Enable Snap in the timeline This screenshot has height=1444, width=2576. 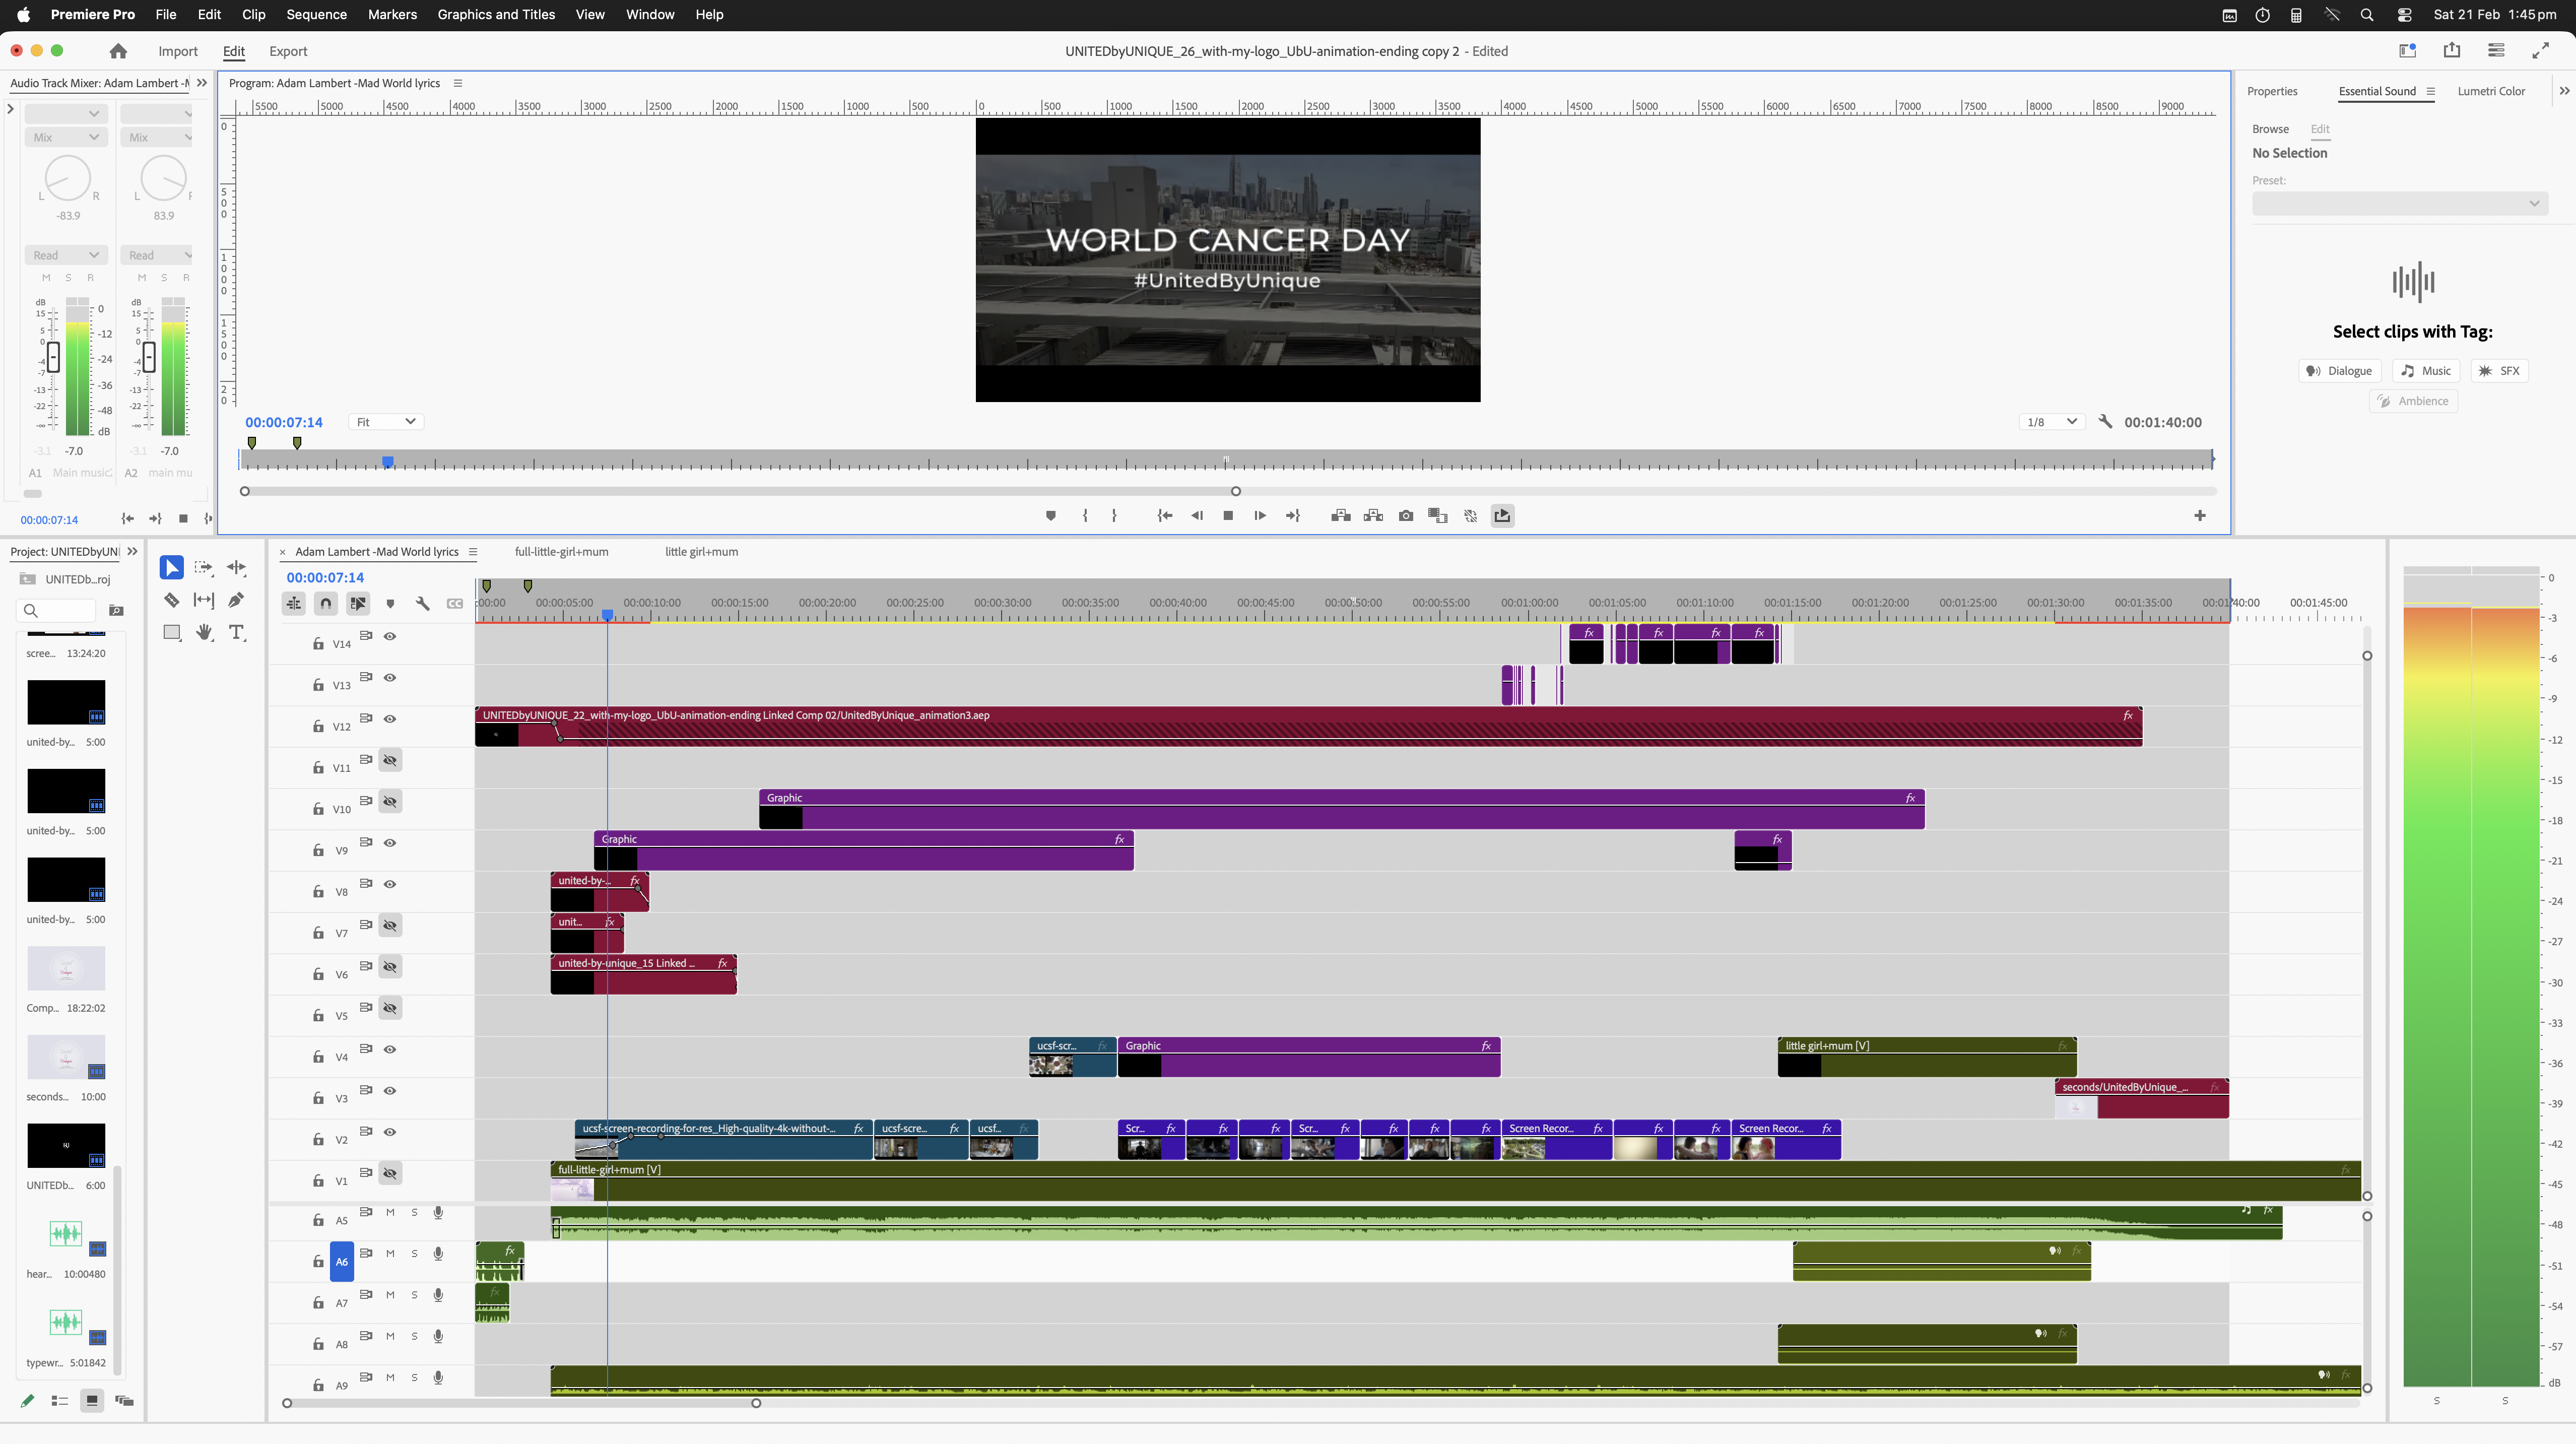pyautogui.click(x=325, y=603)
